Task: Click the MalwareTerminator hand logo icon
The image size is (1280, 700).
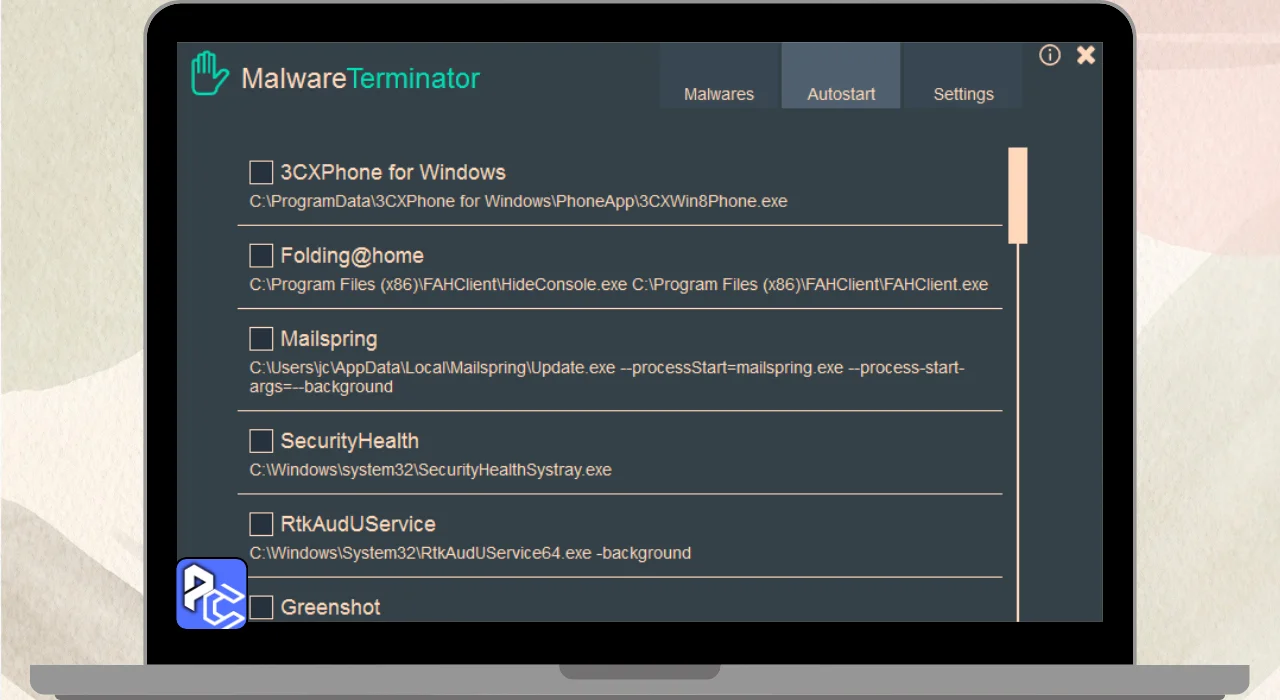Action: (x=210, y=73)
